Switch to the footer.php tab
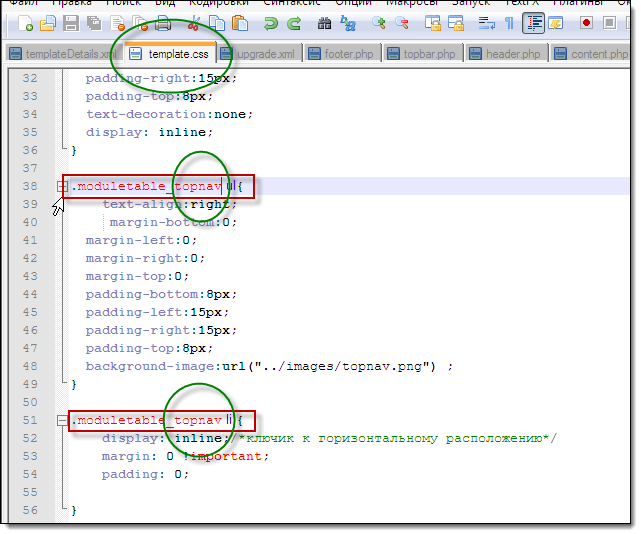 (x=348, y=54)
